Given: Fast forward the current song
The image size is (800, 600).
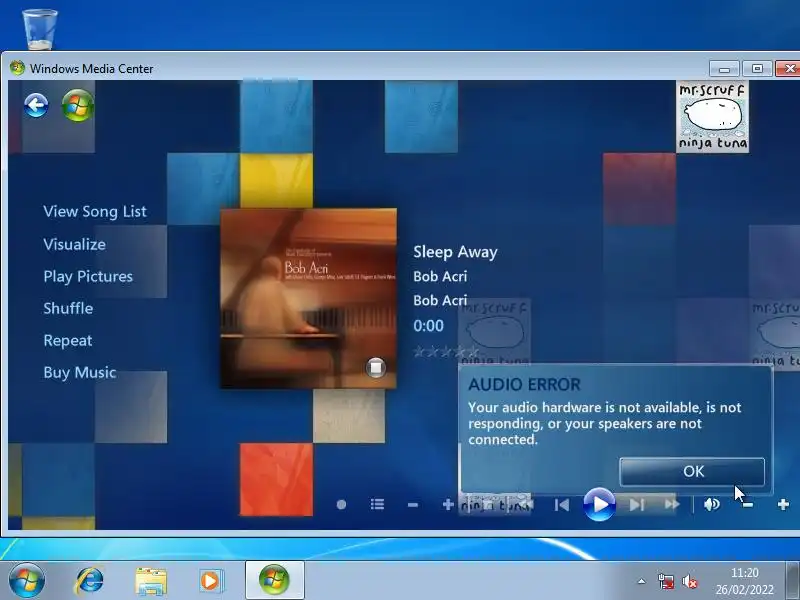Looking at the screenshot, I should click(672, 505).
